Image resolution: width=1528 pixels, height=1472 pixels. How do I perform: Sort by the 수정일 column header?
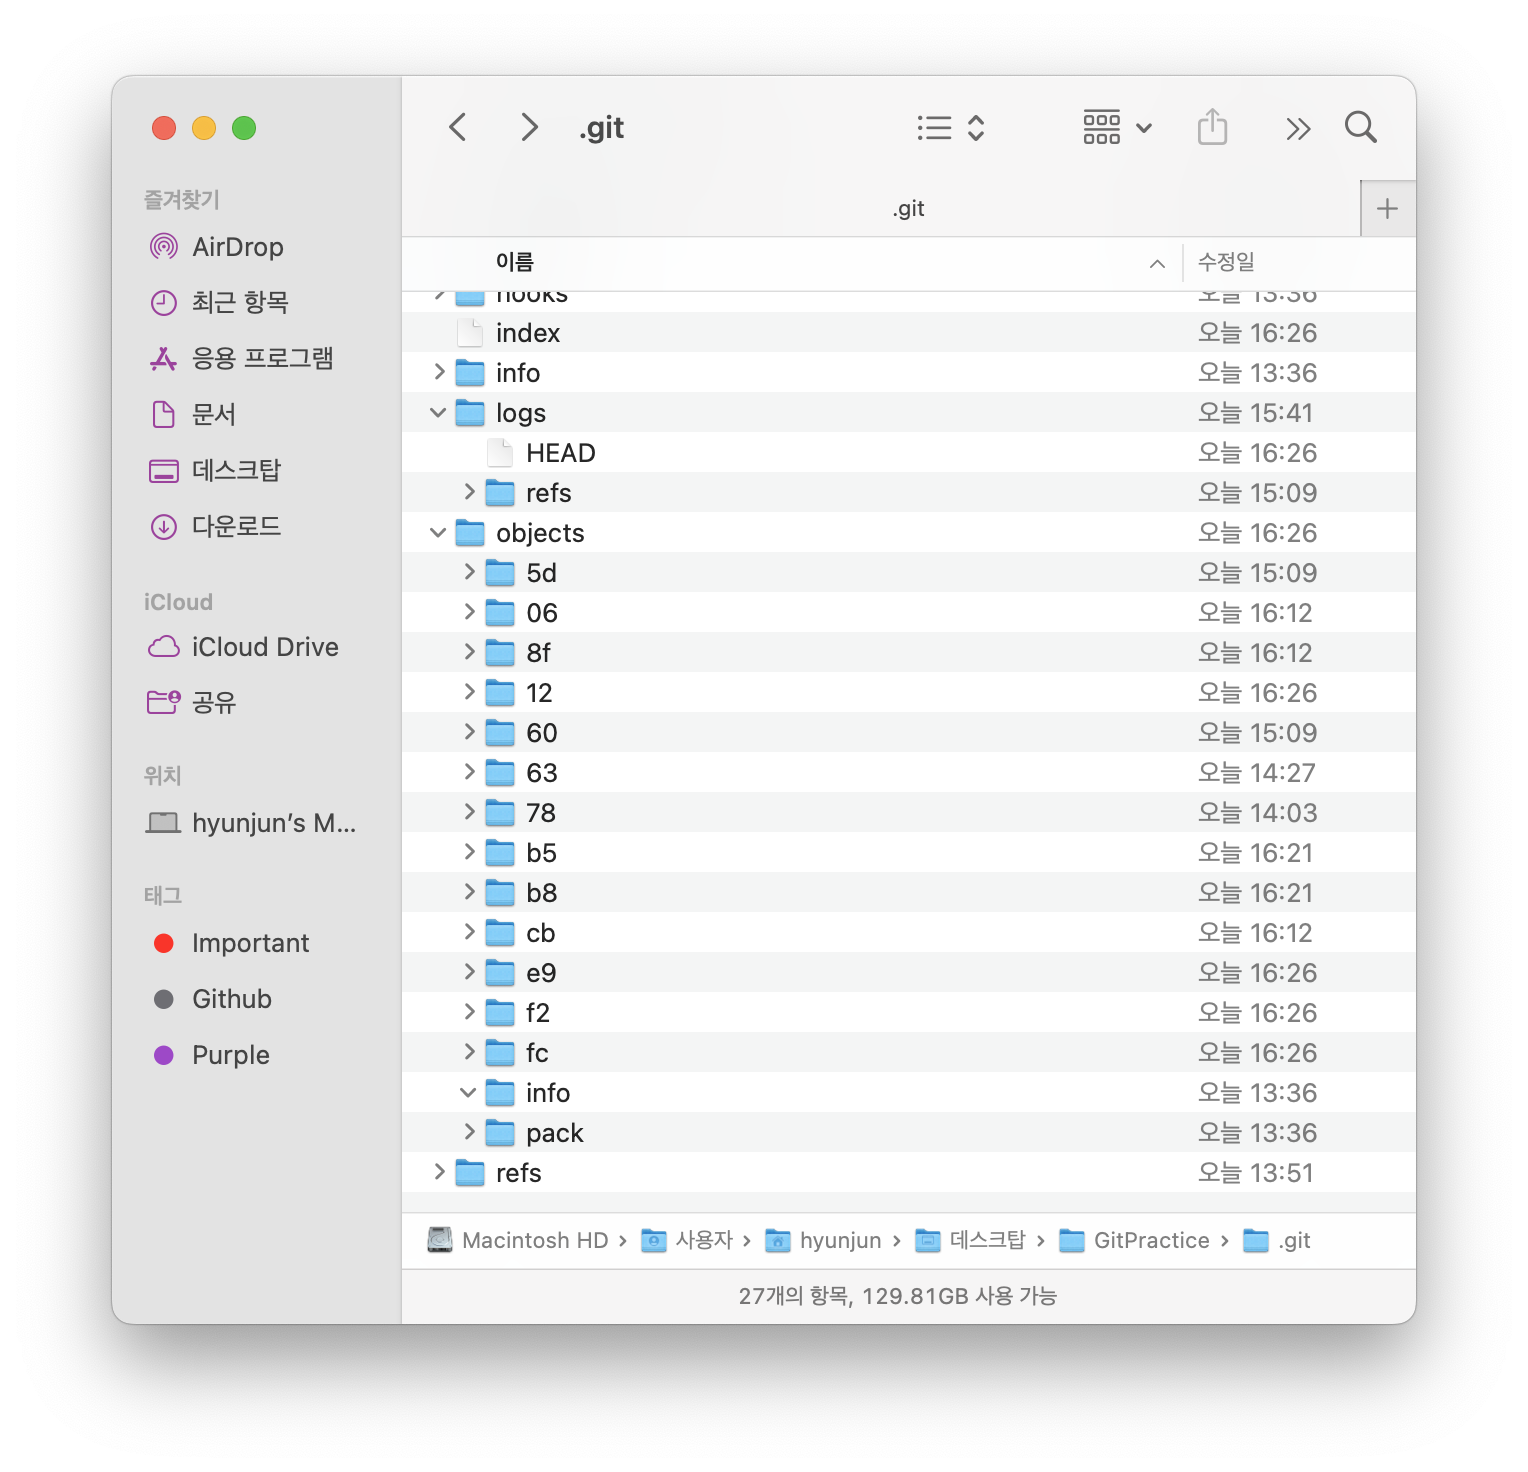1226,262
